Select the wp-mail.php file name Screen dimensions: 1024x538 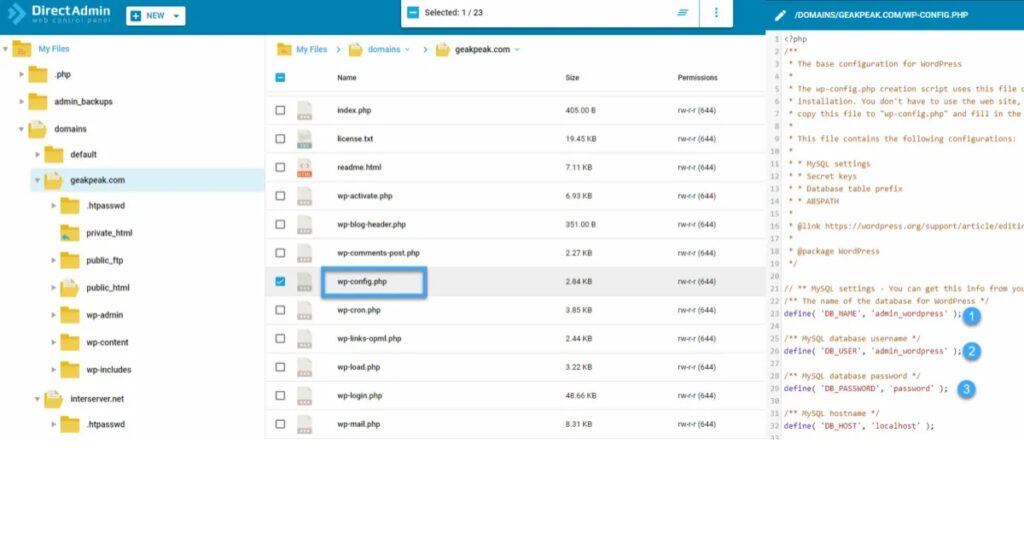click(x=359, y=424)
